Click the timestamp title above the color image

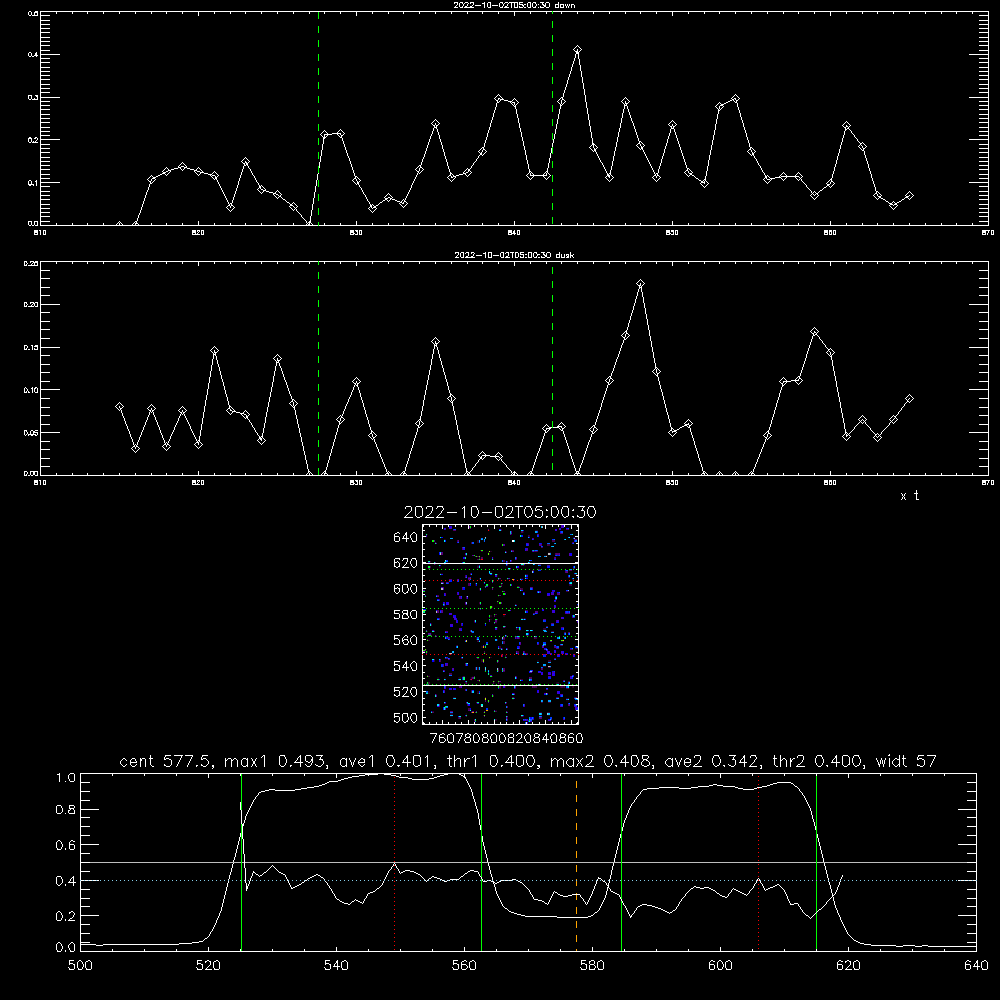coord(500,512)
